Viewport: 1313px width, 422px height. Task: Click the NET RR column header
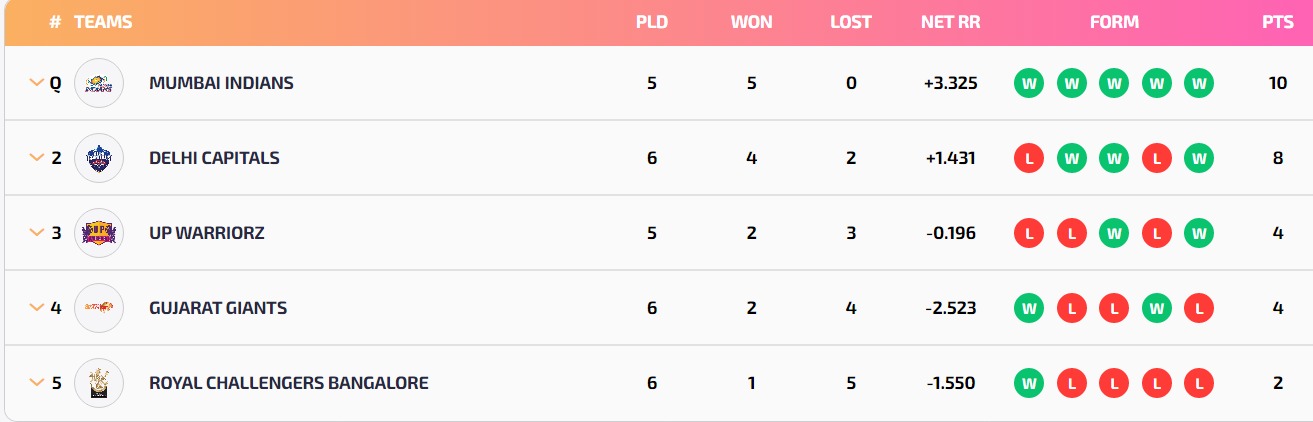[x=950, y=22]
